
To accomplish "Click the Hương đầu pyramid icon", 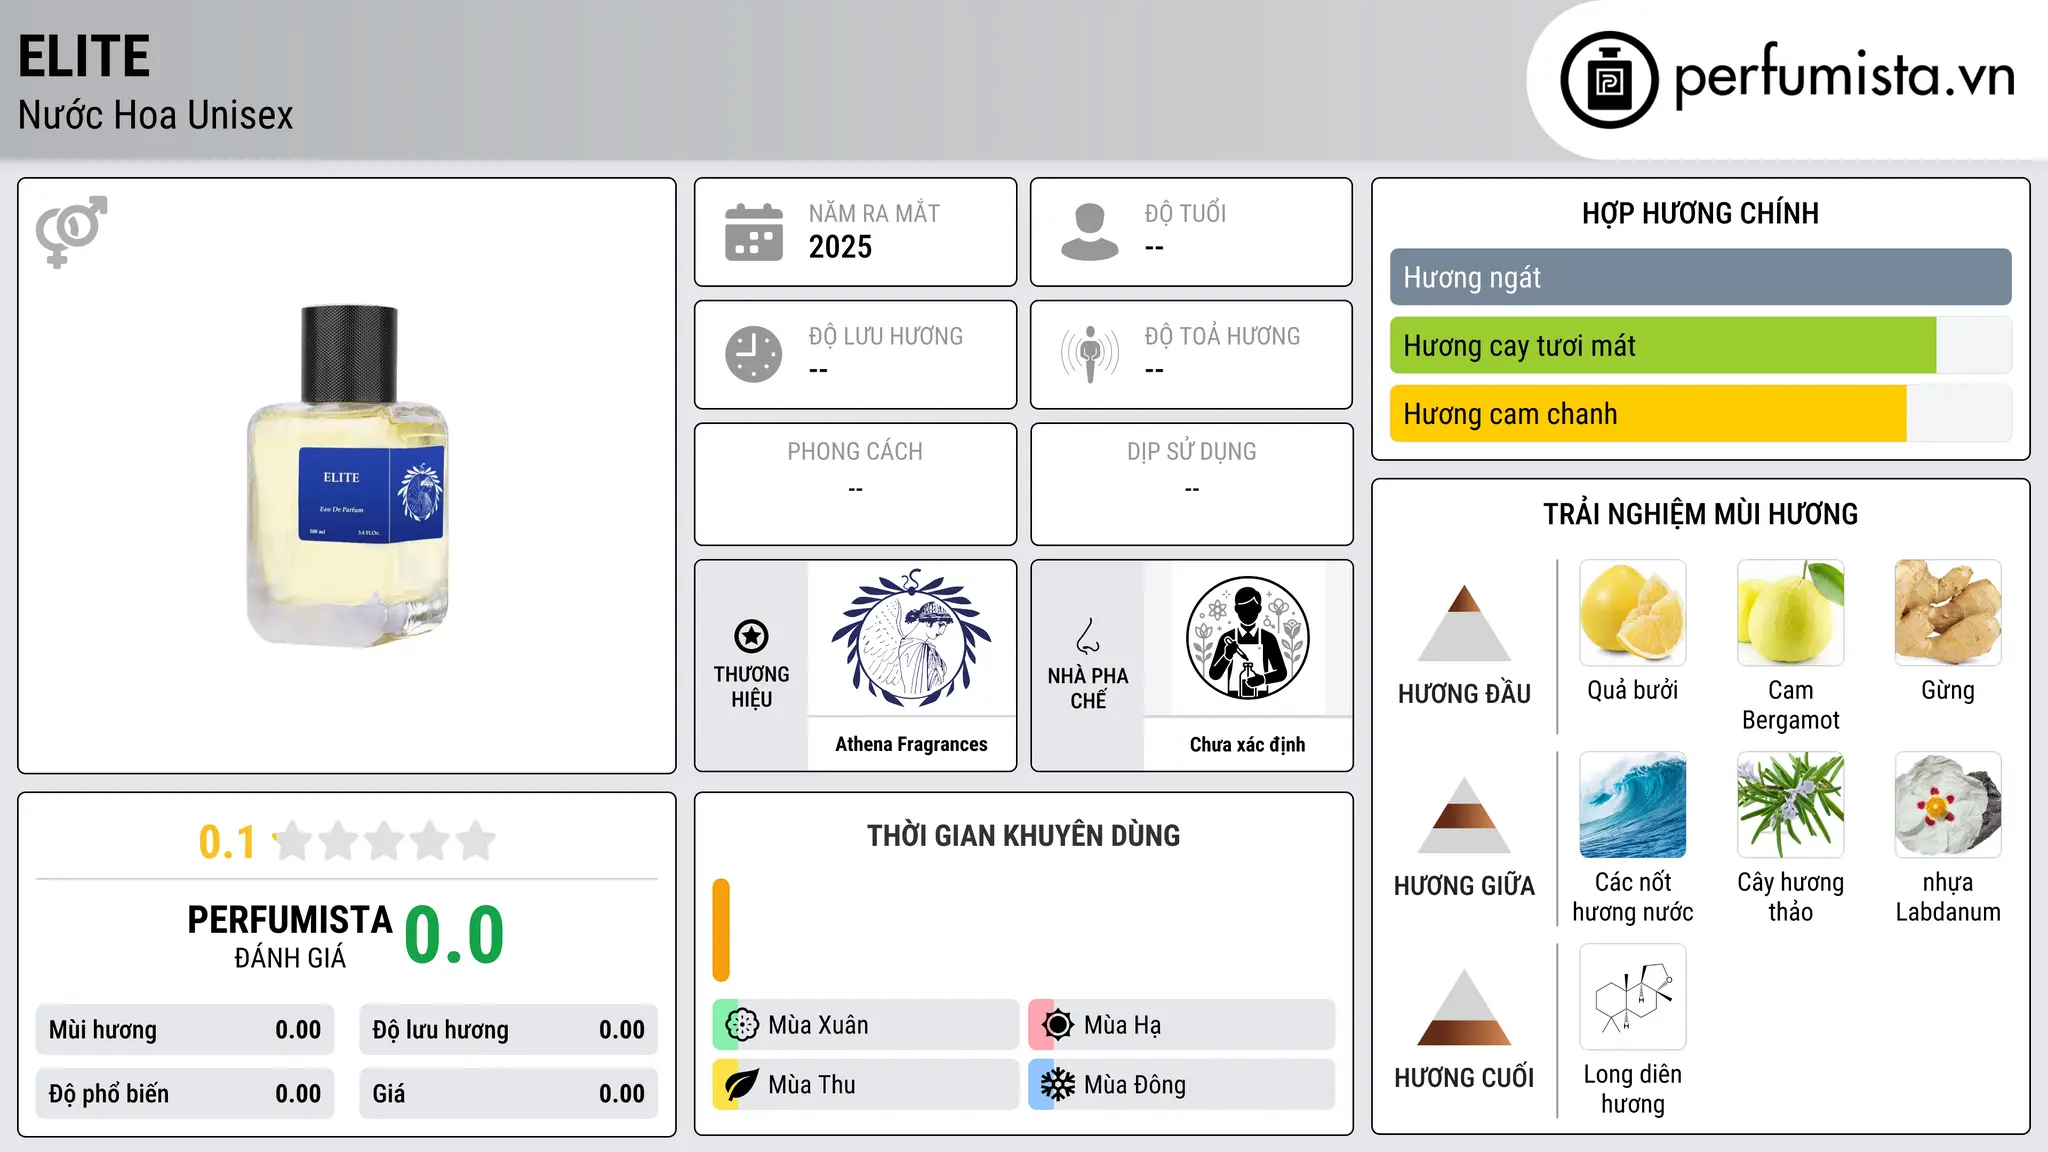I will (x=1464, y=623).
